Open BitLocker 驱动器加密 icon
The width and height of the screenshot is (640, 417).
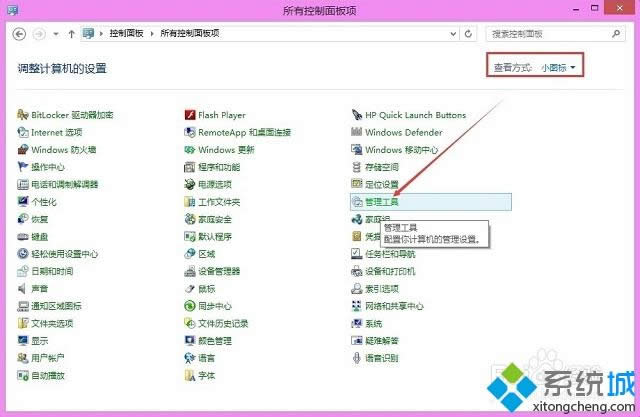[23, 115]
